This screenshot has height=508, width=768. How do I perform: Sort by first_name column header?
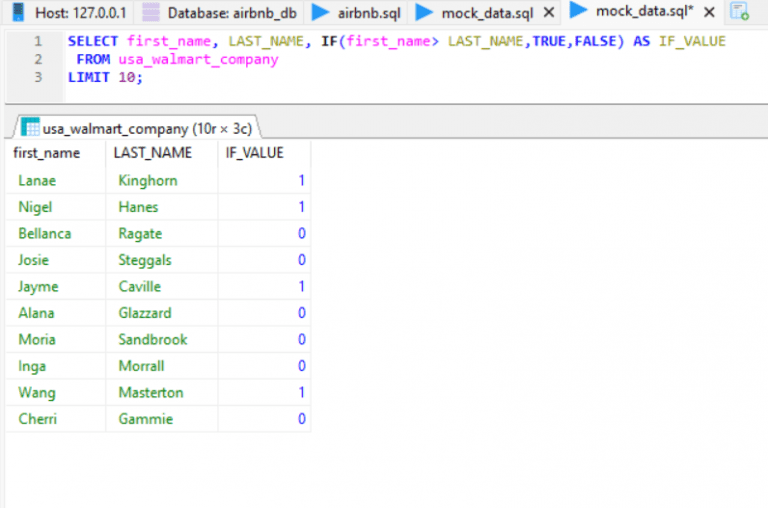55,153
